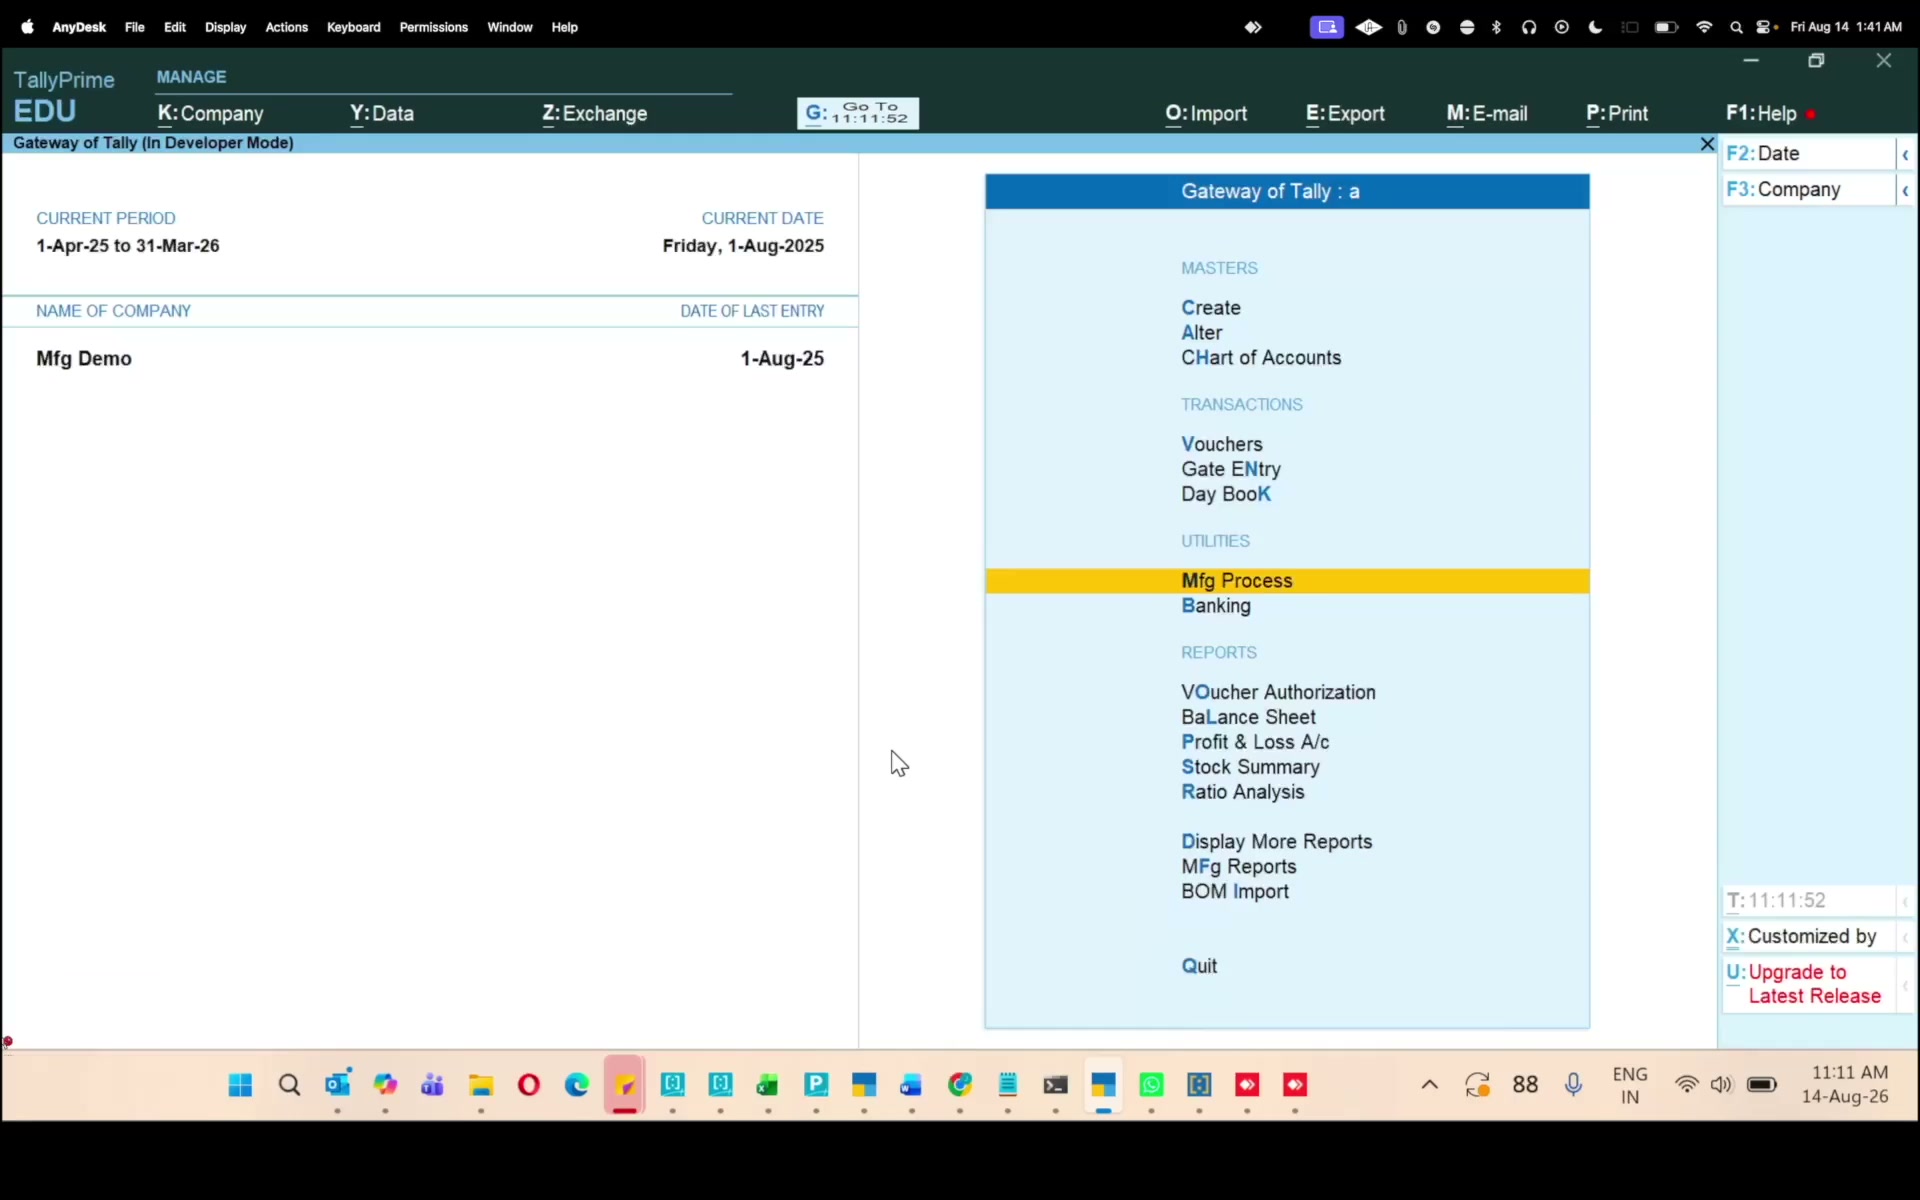Click the Wi-Fi icon in Windows taskbar
This screenshot has height=1200, width=1920.
click(x=1687, y=1085)
